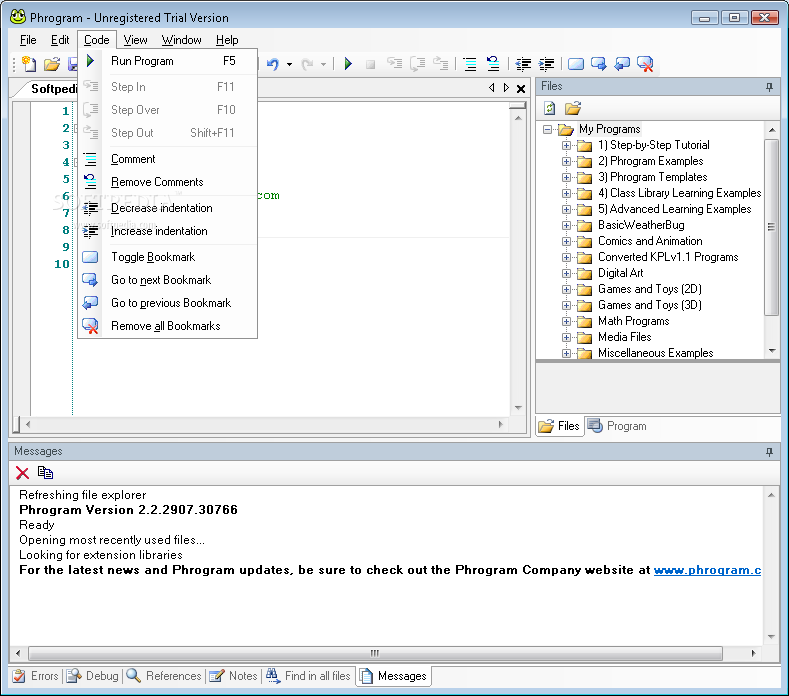The width and height of the screenshot is (789, 696).
Task: Click the Open file toolbar icon
Action: tap(52, 64)
